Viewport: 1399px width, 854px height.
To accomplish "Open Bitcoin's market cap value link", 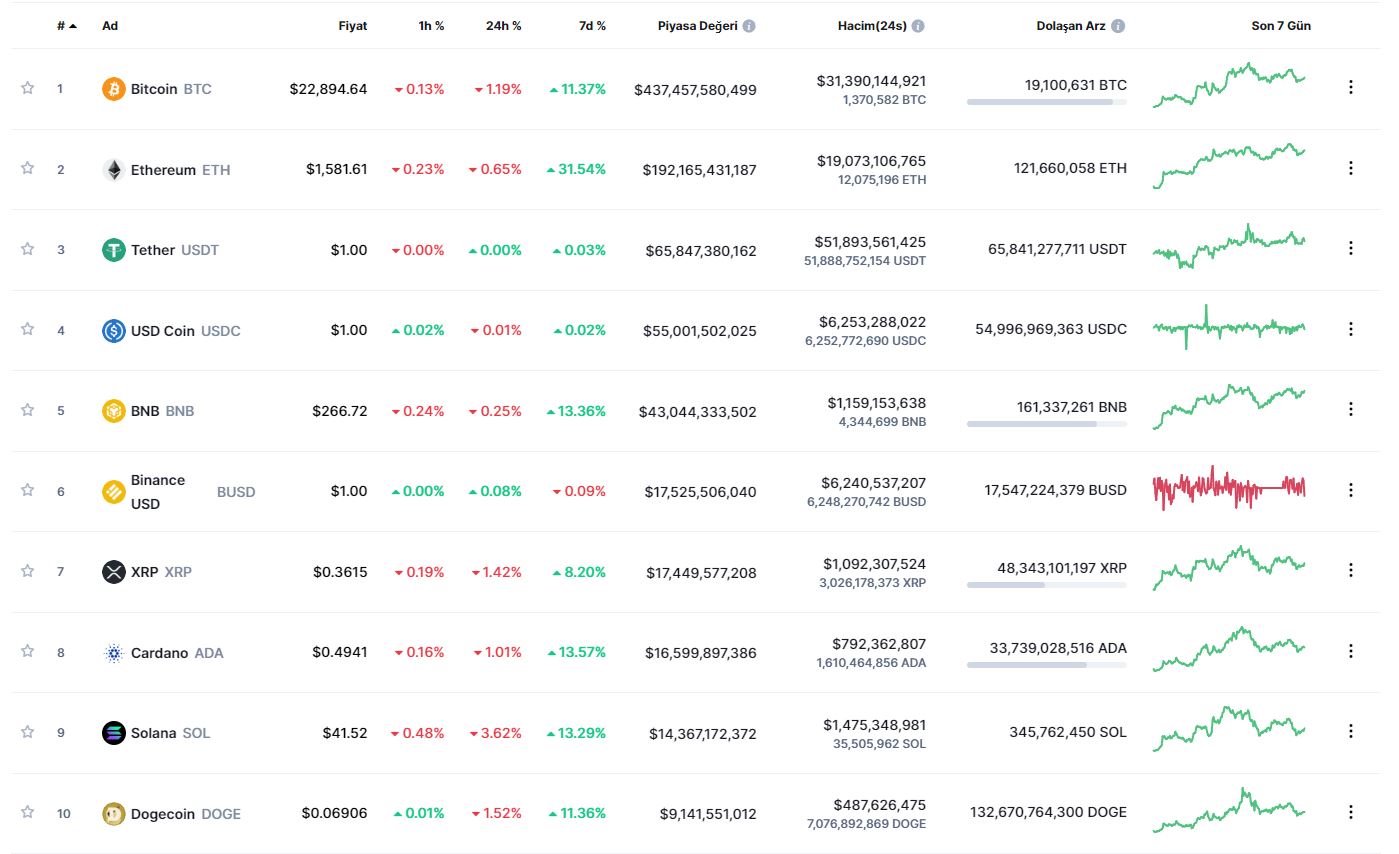I will (x=695, y=90).
